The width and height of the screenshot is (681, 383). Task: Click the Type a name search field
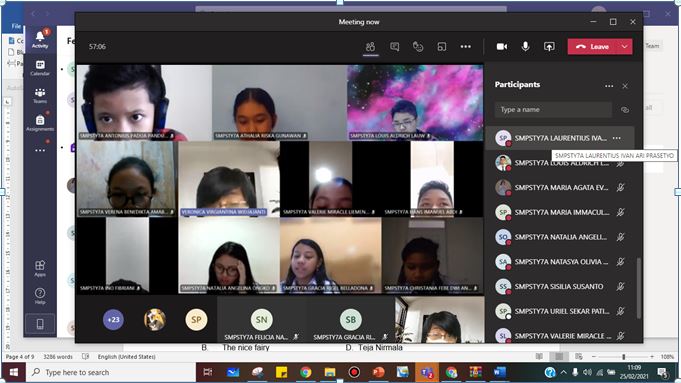point(553,109)
